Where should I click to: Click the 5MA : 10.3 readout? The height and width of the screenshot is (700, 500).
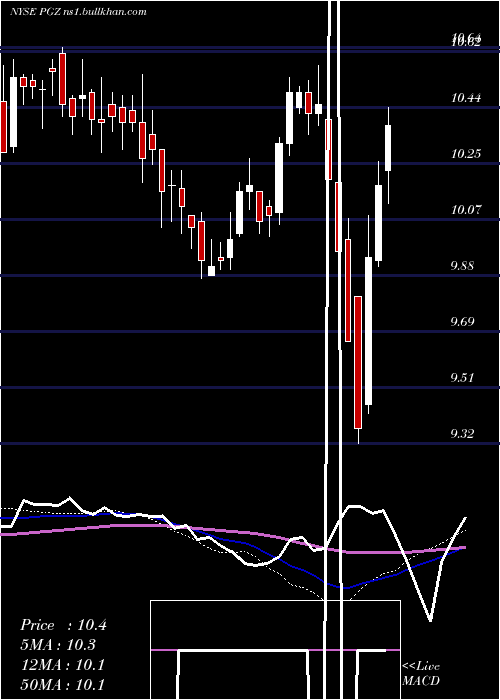pyautogui.click(x=58, y=645)
